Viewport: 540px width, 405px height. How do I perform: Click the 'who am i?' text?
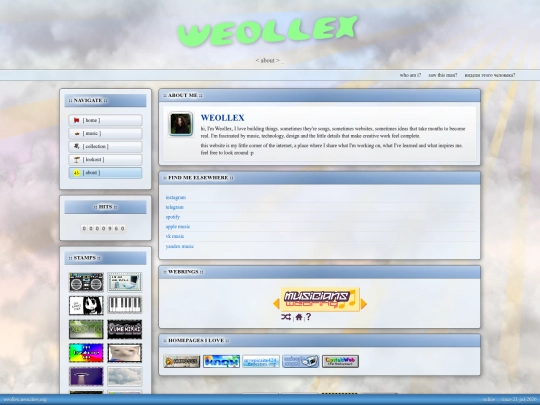pyautogui.click(x=410, y=75)
